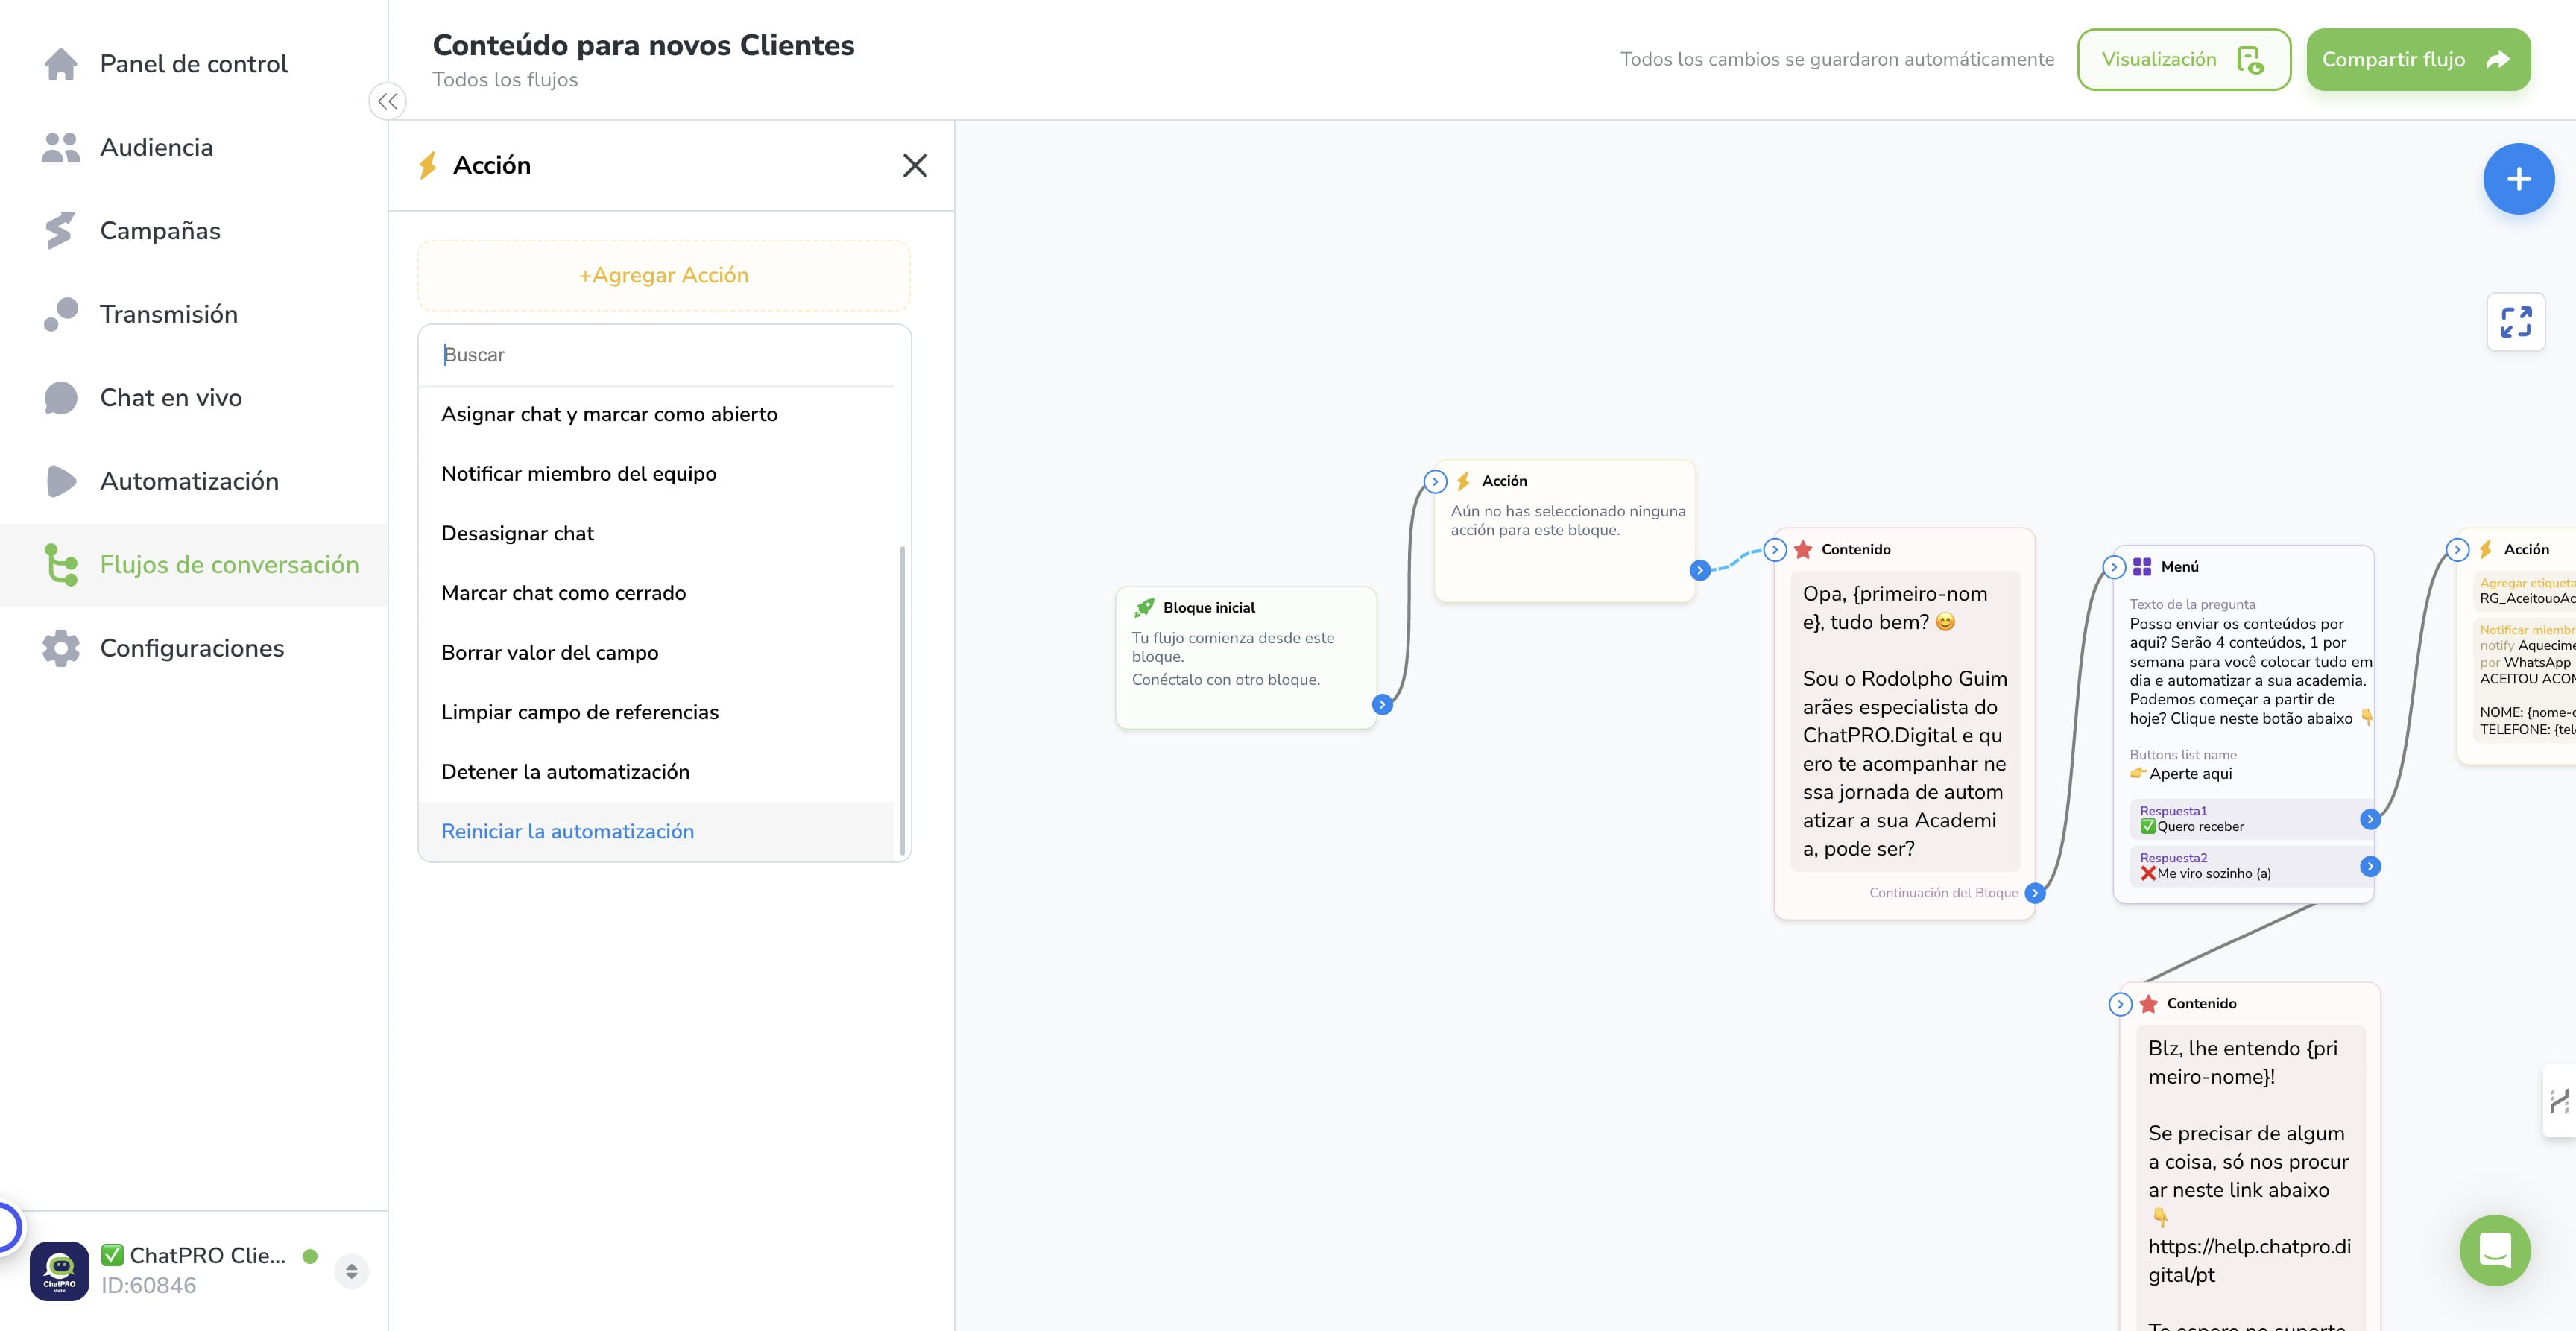2576x1331 pixels.
Task: Click lightning icon on right Acción block
Action: (2486, 549)
